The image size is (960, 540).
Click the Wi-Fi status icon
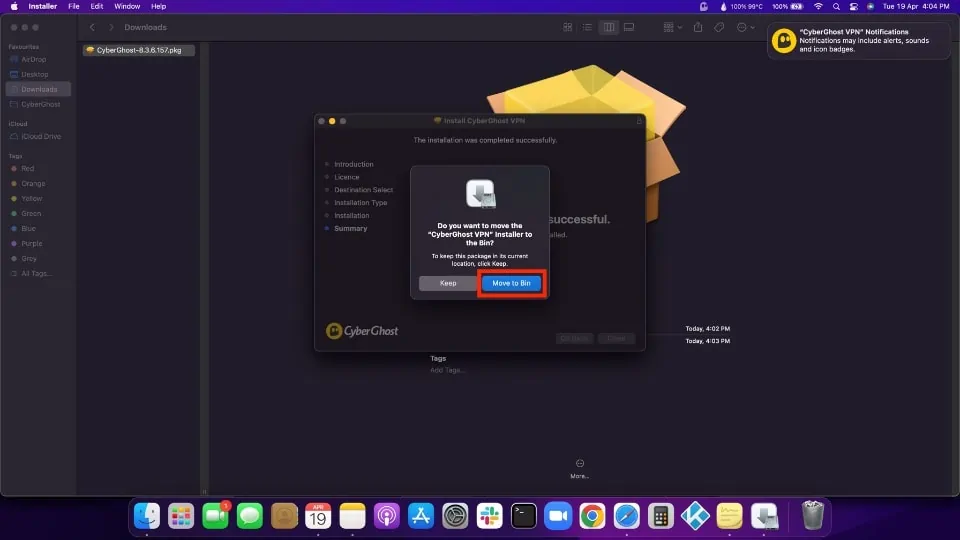point(818,6)
